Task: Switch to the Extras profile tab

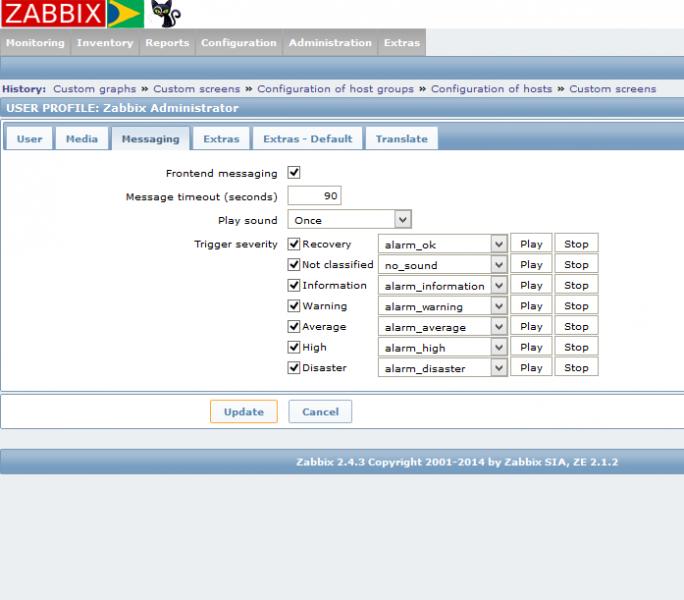Action: [221, 139]
